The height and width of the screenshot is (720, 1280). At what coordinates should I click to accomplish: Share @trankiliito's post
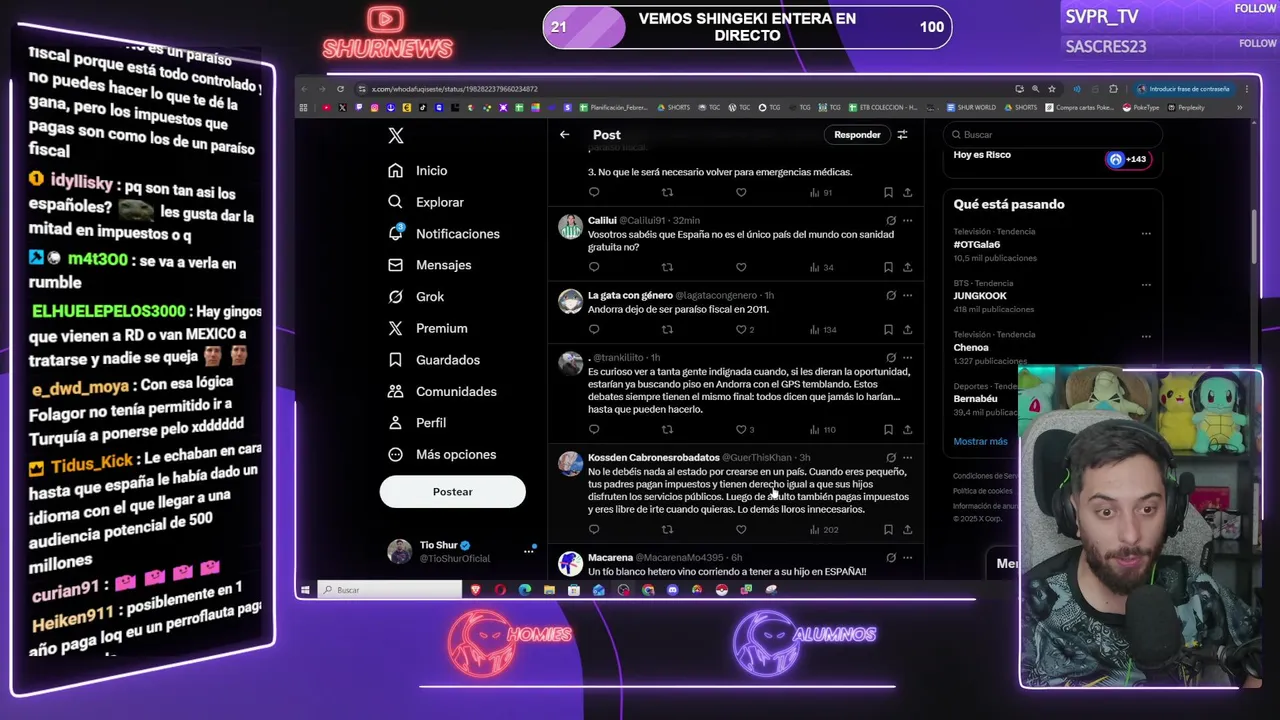tap(907, 429)
